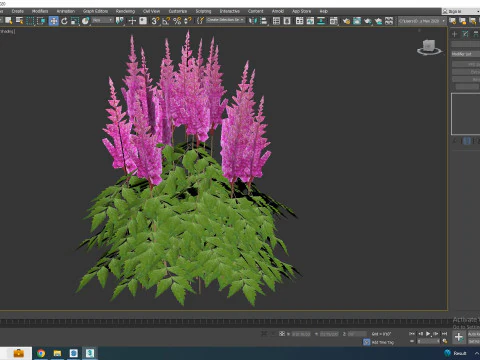Open the Sign In dropdown
Image resolution: width=480 pixels, height=360 pixels.
coord(461,11)
